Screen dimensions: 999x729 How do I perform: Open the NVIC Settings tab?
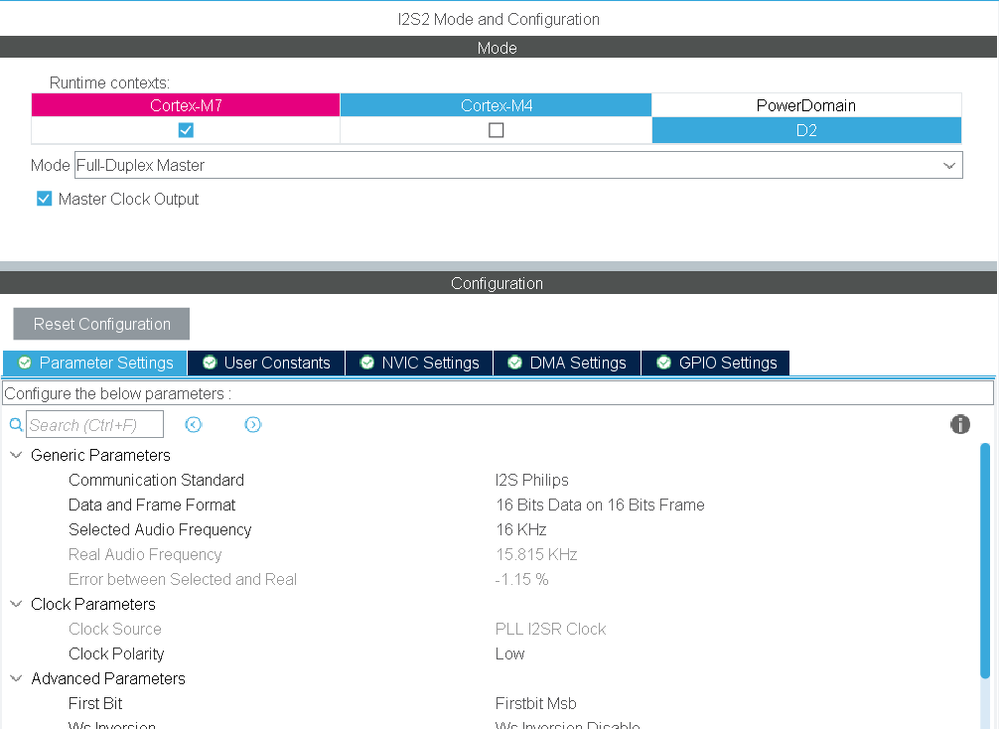tap(419, 363)
